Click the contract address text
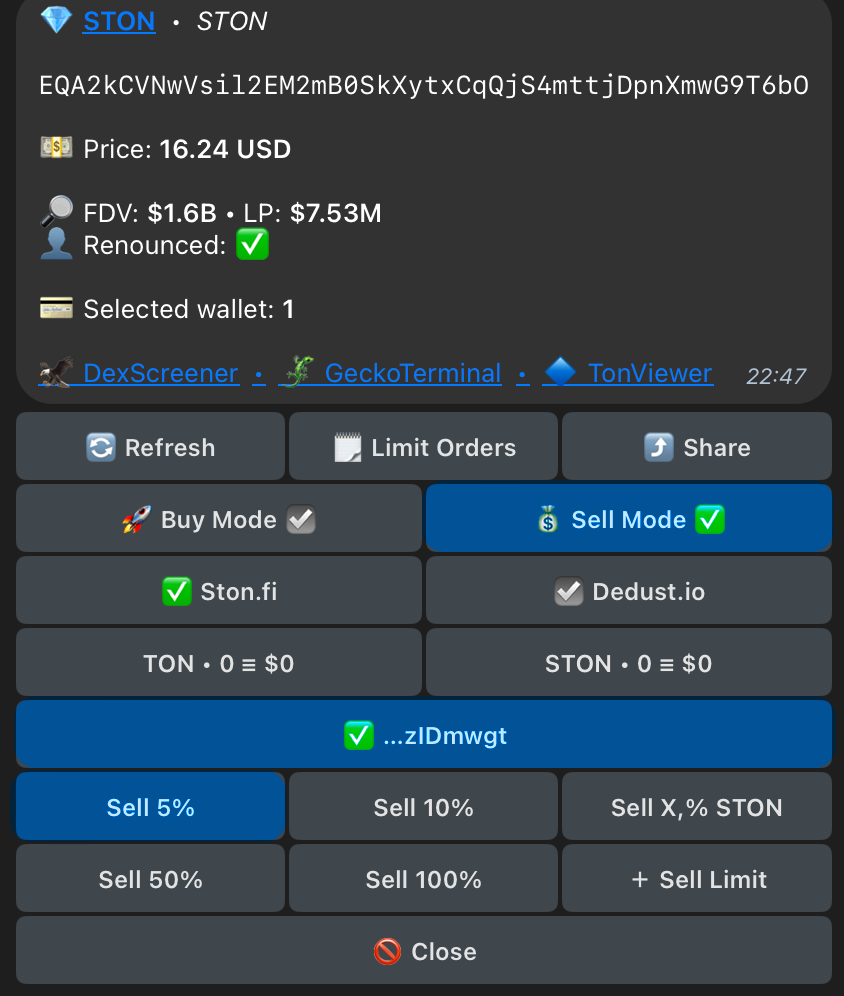 [424, 85]
